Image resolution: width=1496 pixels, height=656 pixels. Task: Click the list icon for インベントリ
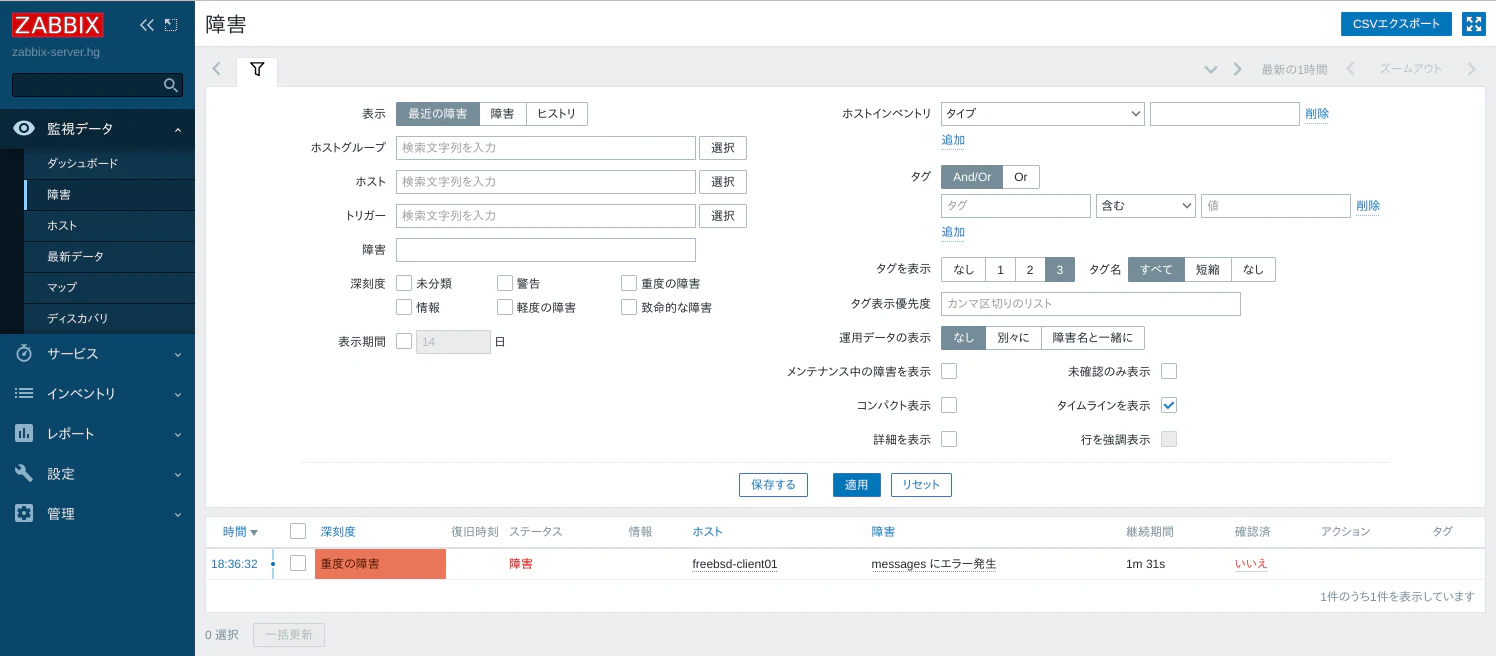pyautogui.click(x=25, y=394)
